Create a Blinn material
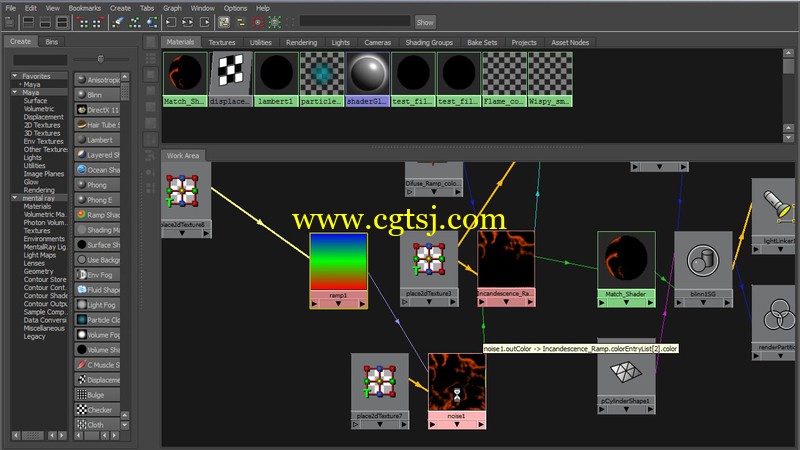 (97, 95)
